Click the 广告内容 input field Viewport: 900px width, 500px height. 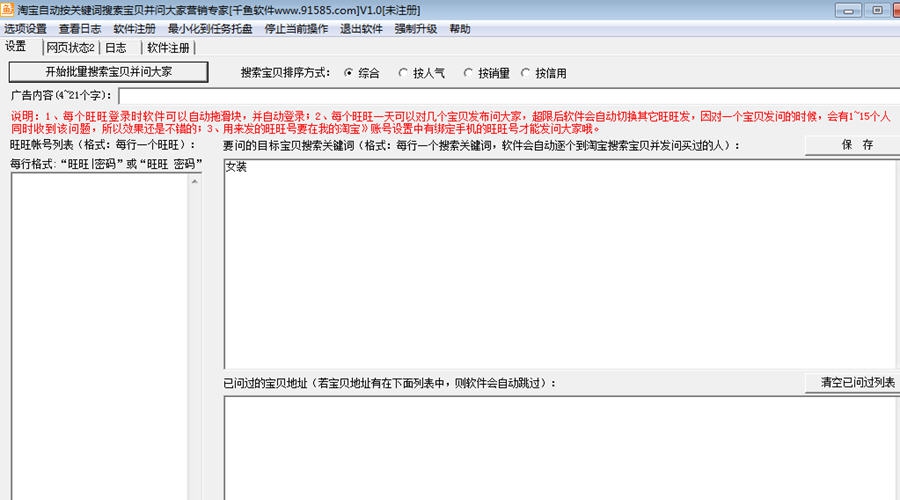click(509, 95)
